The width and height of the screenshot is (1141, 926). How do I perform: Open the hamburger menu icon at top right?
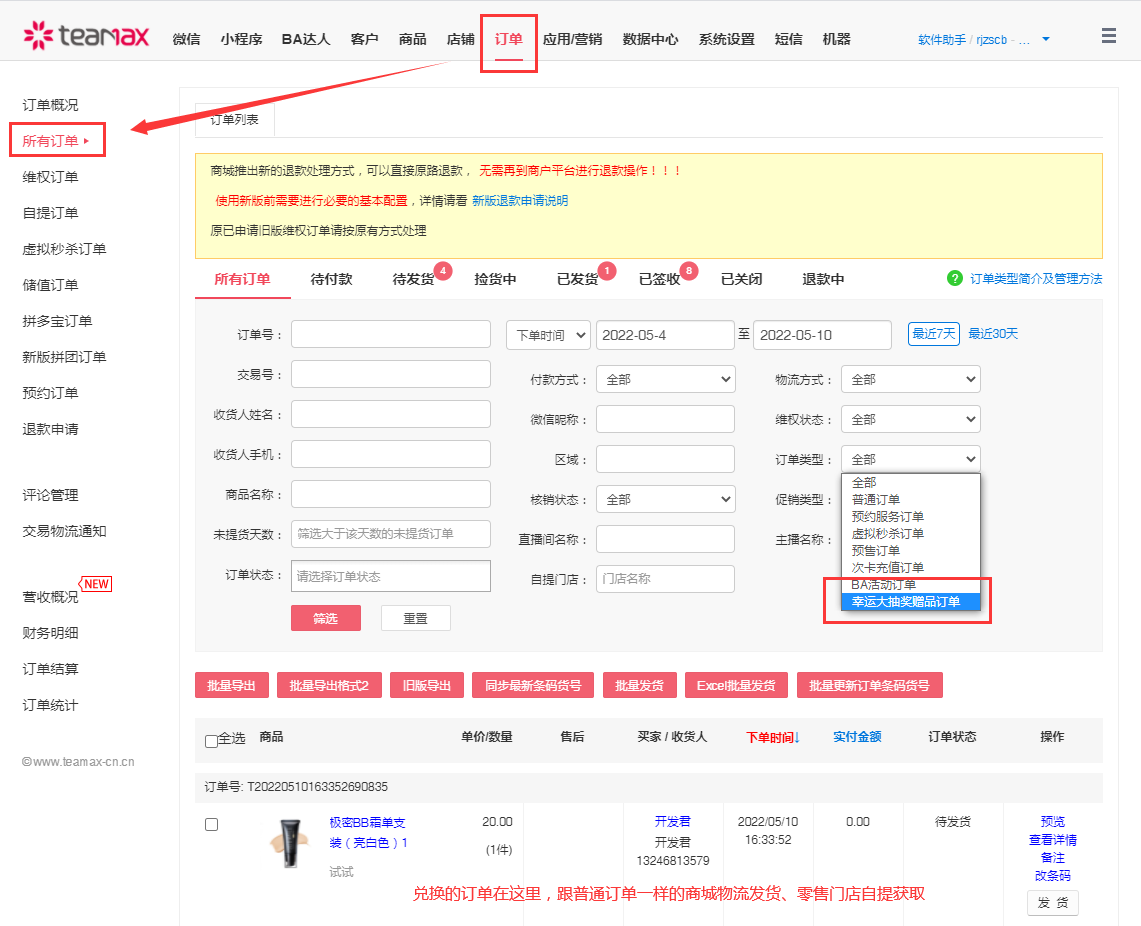click(1108, 34)
